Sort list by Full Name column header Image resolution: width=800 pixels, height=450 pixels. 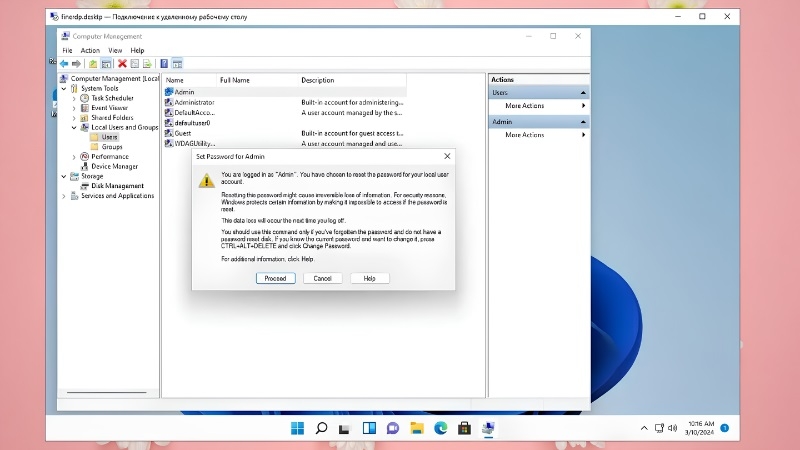(x=258, y=80)
